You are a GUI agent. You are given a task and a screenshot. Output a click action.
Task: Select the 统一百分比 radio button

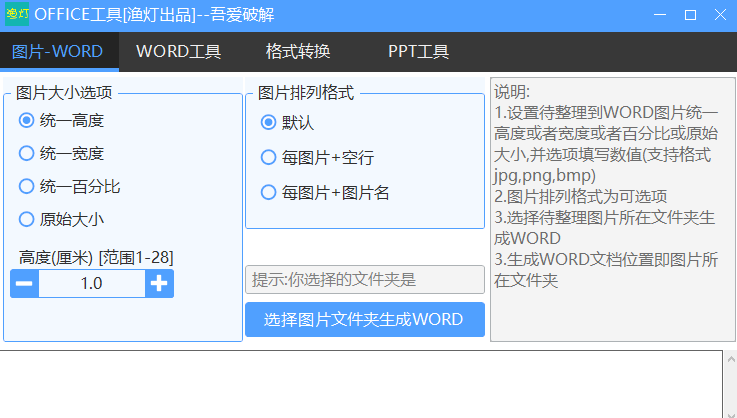tap(26, 186)
